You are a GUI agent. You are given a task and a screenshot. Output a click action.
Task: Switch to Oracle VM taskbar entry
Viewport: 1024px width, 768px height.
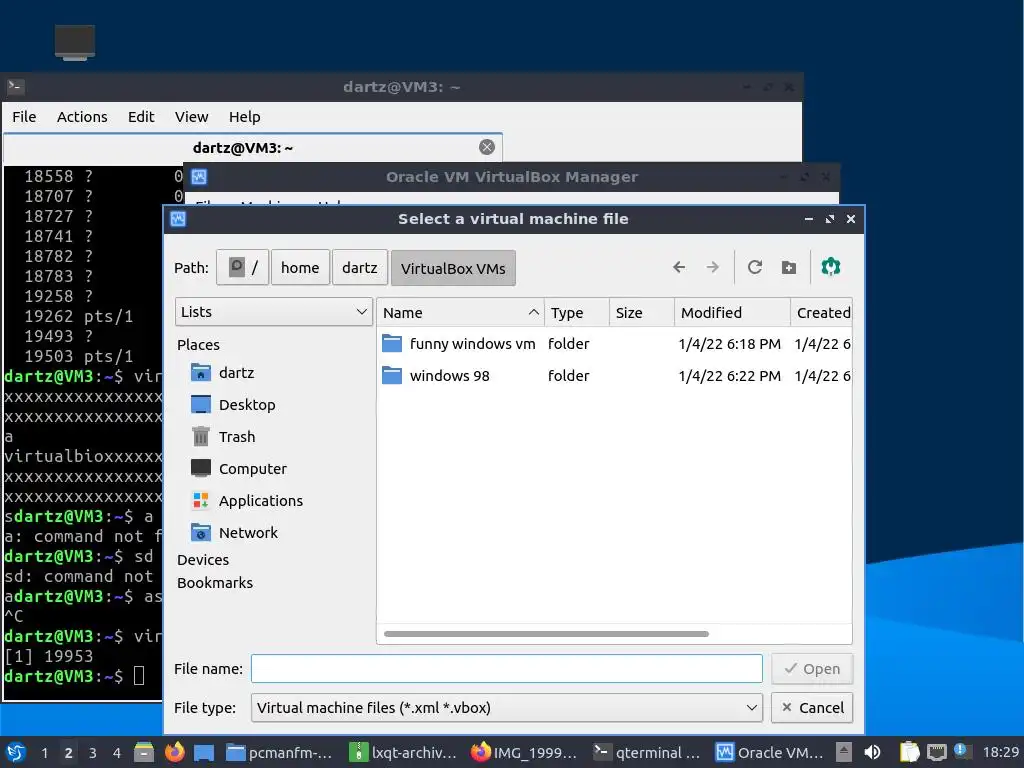[x=769, y=753]
